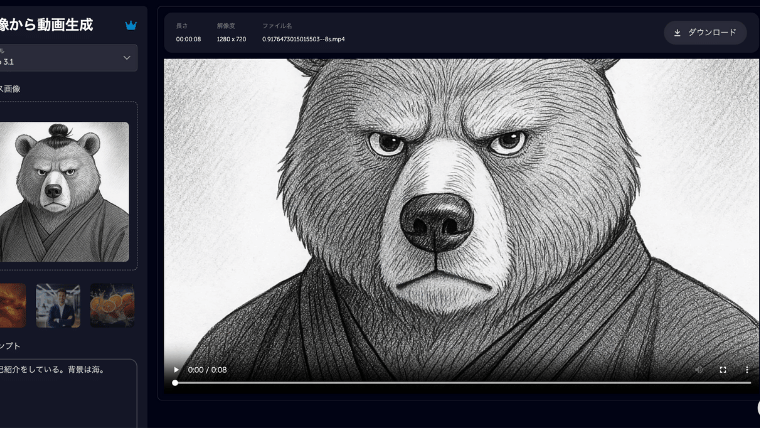Expand the model version dropdown chevron
Viewport: 760px width, 428px height.
click(x=126, y=58)
